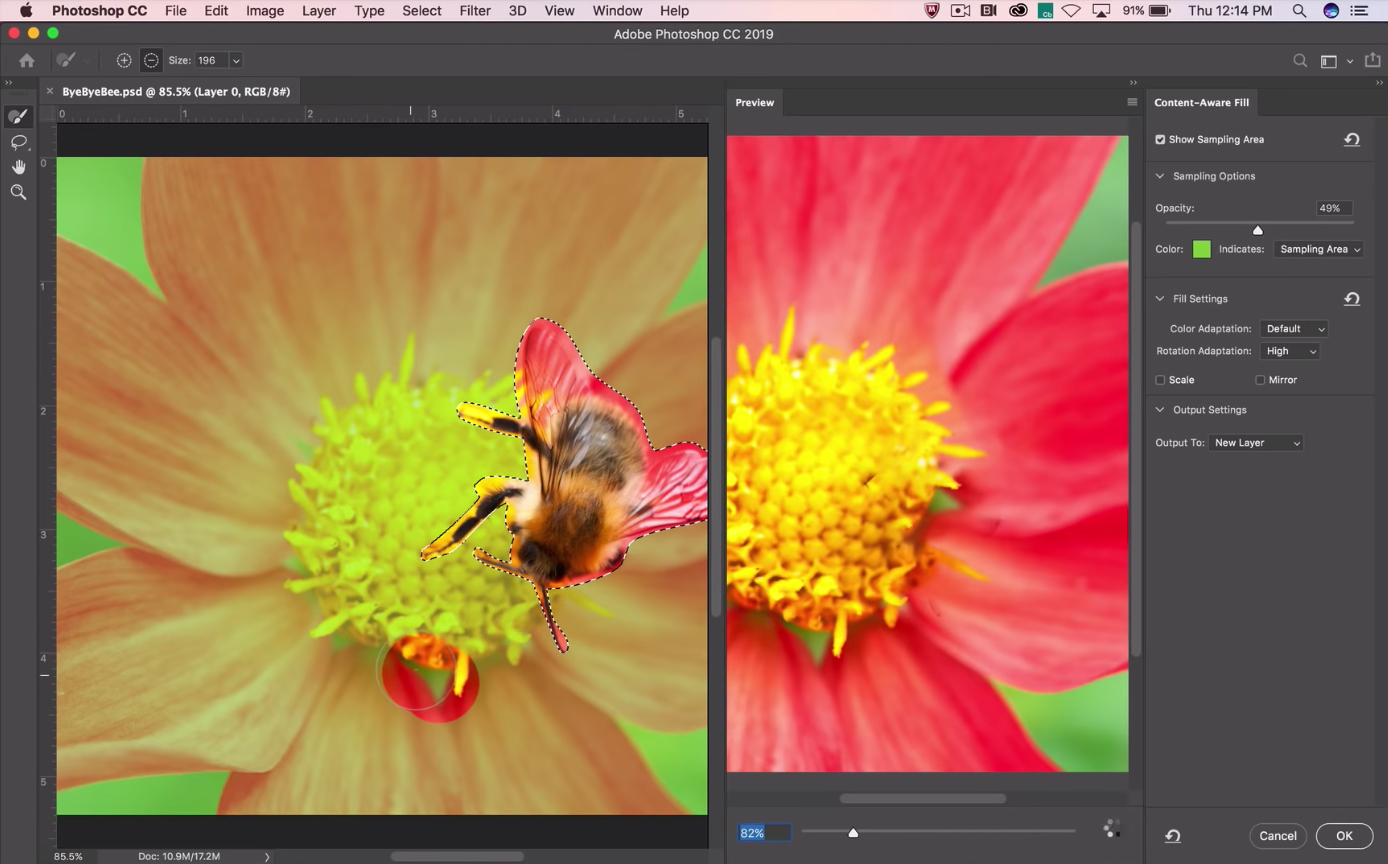This screenshot has height=864, width=1388.
Task: Uncheck Show Sampling Area
Action: [1160, 139]
